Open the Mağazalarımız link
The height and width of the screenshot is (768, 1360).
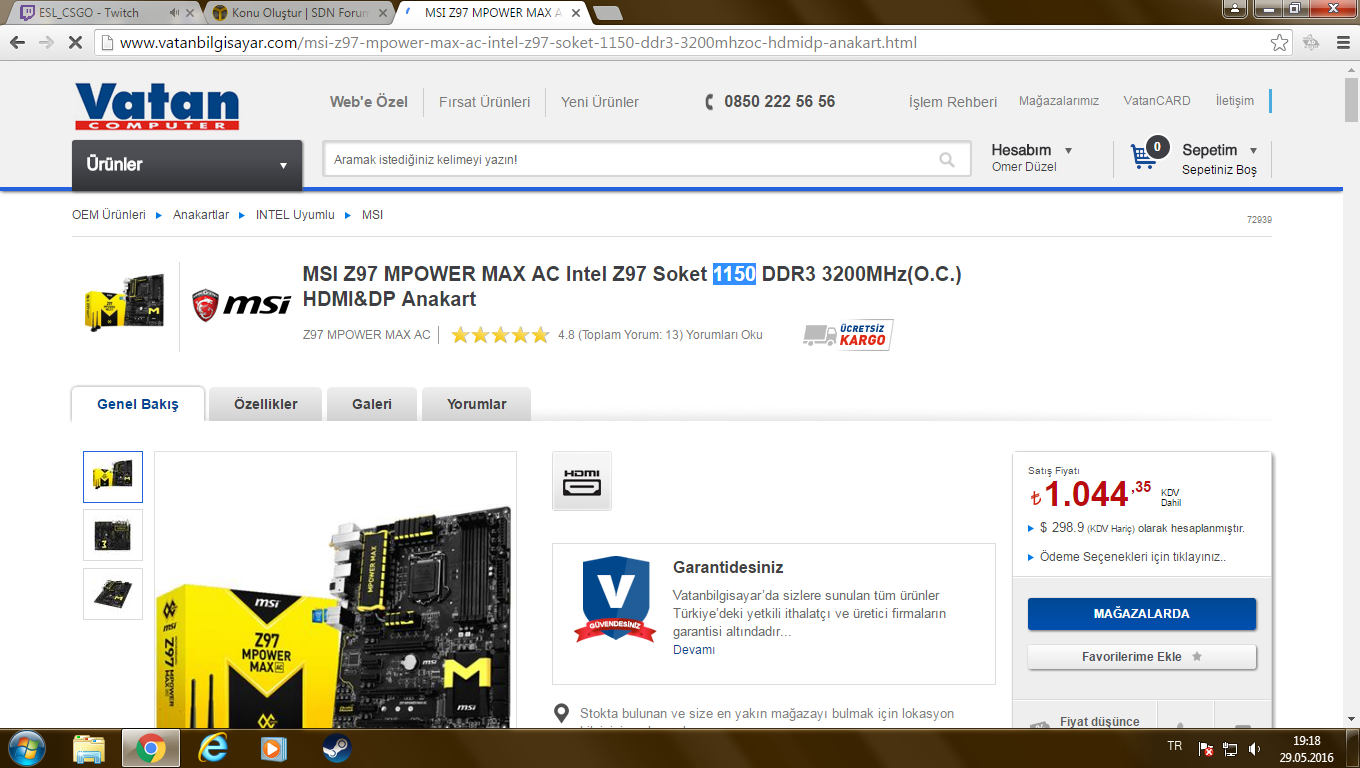click(1059, 101)
